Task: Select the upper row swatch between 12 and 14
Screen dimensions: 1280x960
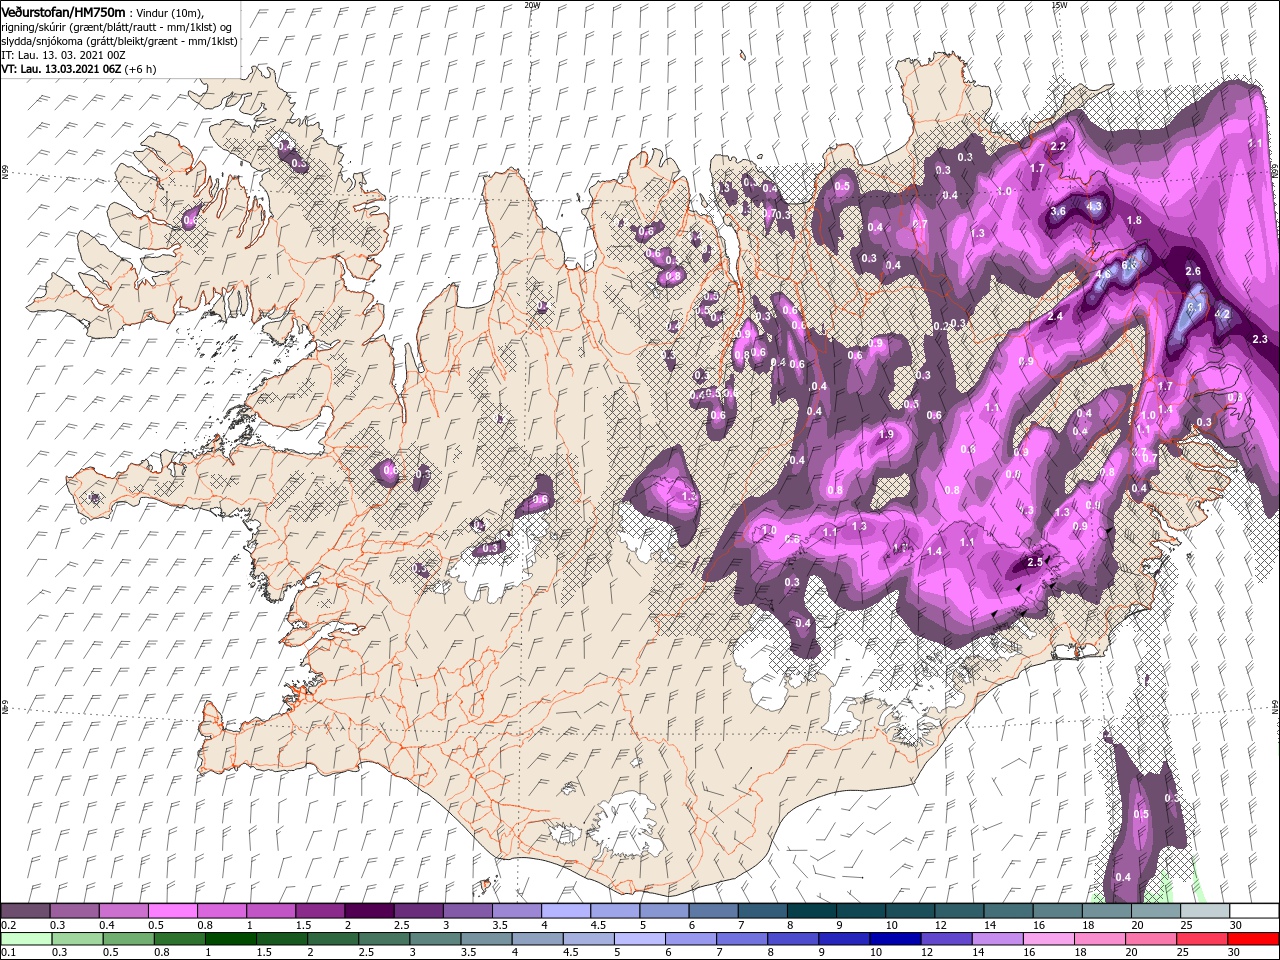Action: click(x=959, y=911)
